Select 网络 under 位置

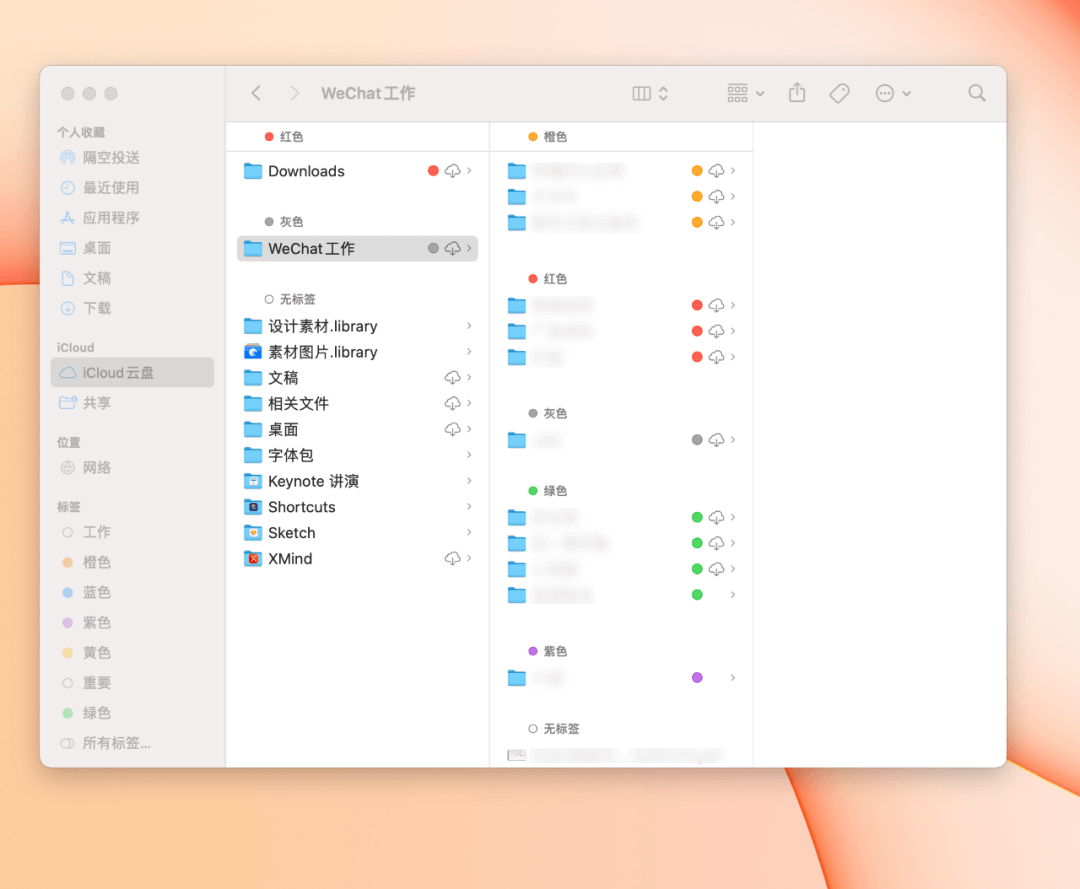point(132,468)
